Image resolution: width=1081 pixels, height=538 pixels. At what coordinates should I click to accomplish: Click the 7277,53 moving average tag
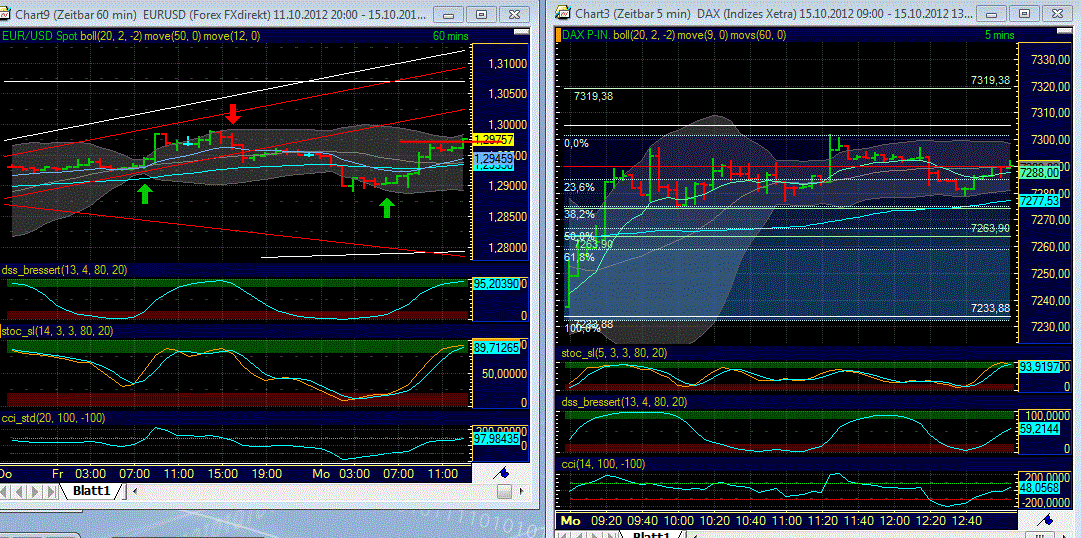[1040, 201]
